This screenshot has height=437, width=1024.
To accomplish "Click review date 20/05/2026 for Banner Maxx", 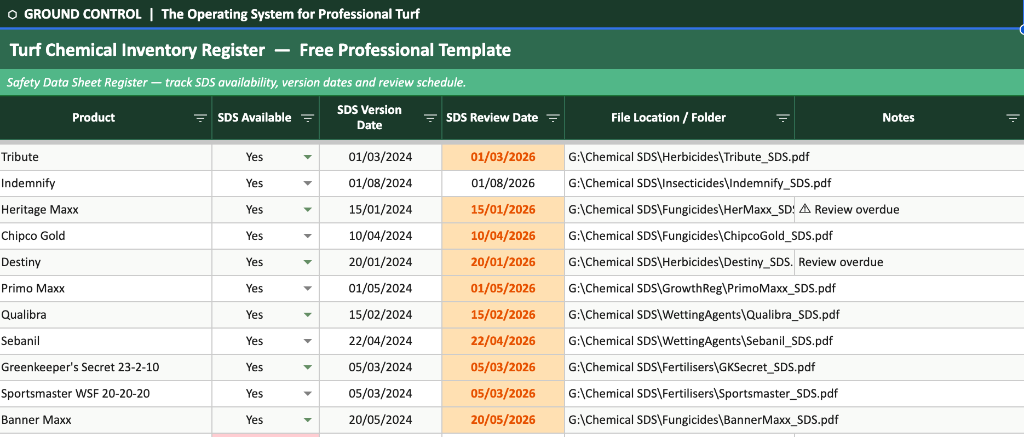I will 503,420.
